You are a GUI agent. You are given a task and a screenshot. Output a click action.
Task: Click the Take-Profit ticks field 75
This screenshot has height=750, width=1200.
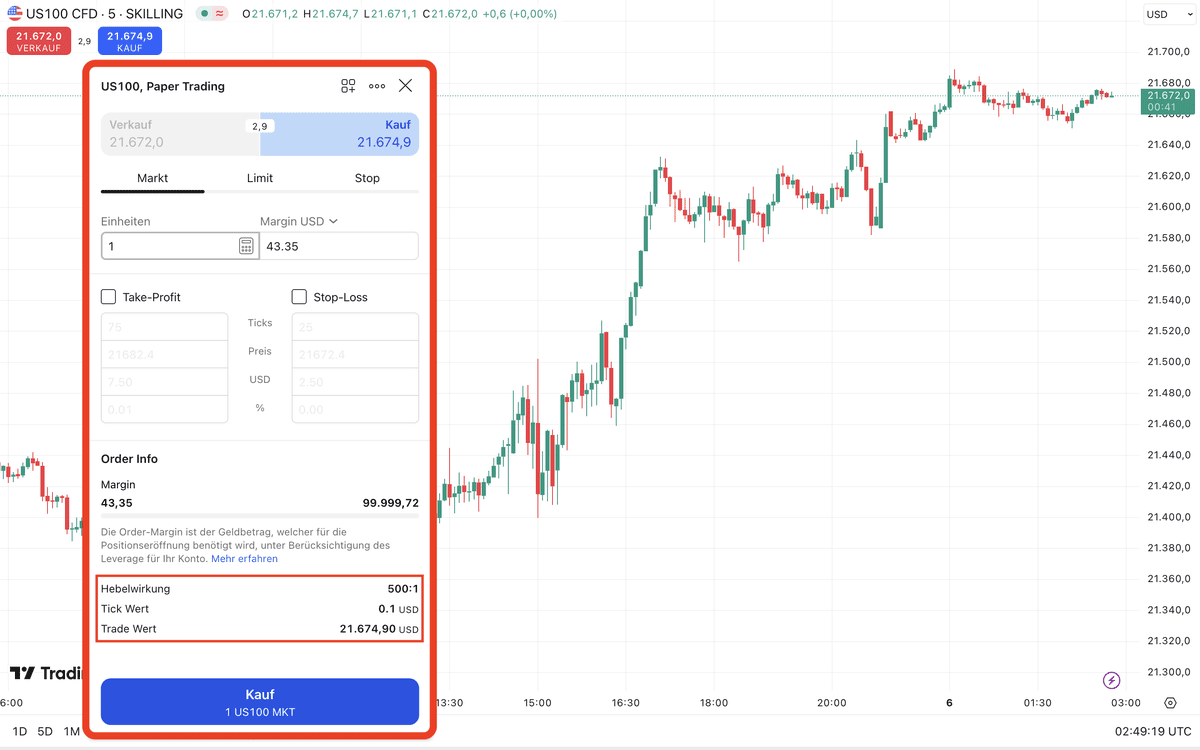[x=165, y=327]
